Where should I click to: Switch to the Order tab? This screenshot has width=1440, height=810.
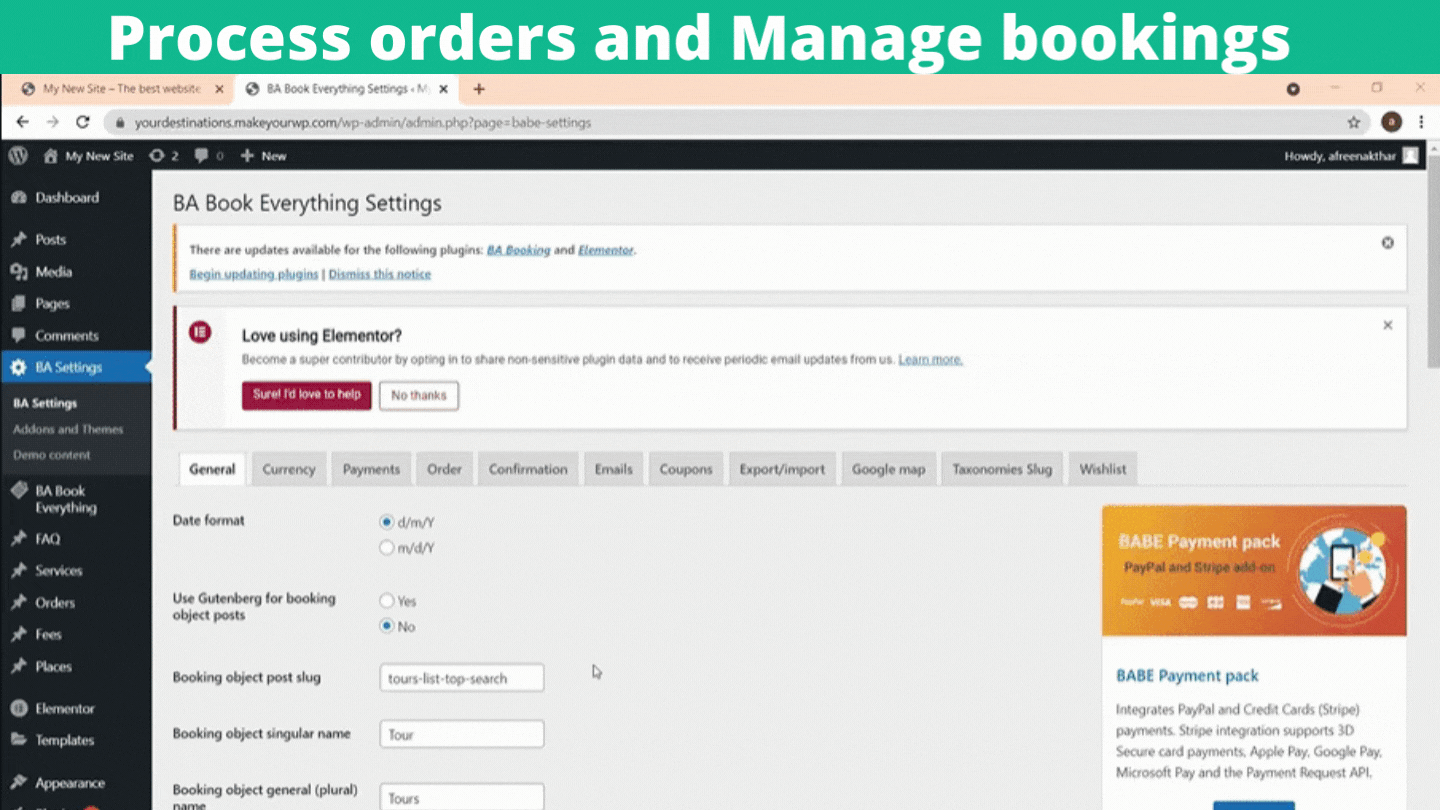tap(444, 469)
